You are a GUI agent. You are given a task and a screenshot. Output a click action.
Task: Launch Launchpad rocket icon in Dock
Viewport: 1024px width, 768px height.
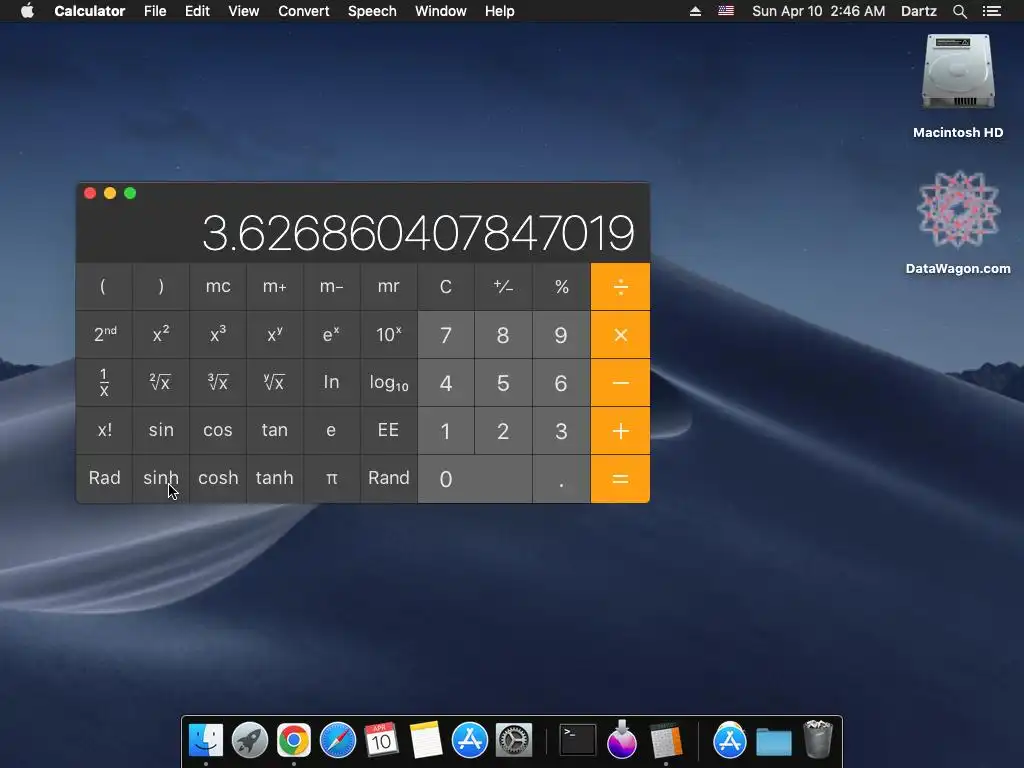pyautogui.click(x=249, y=741)
